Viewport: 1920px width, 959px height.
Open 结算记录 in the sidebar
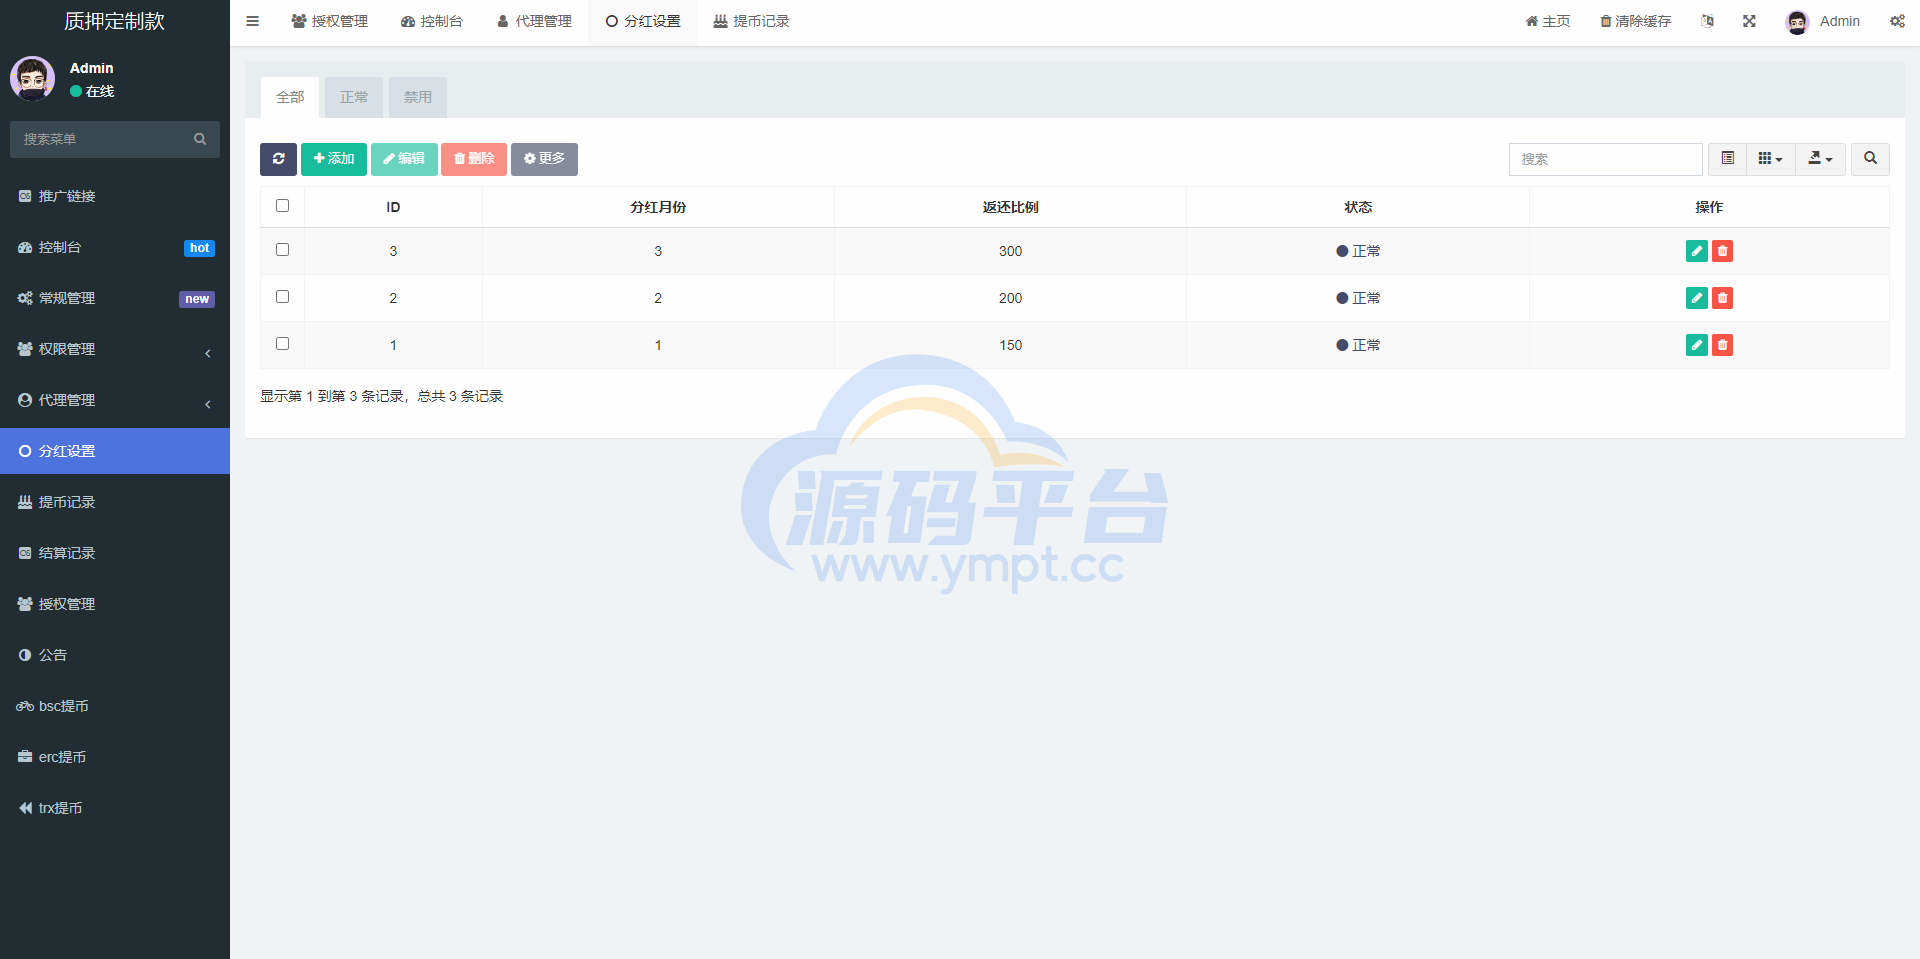(115, 553)
